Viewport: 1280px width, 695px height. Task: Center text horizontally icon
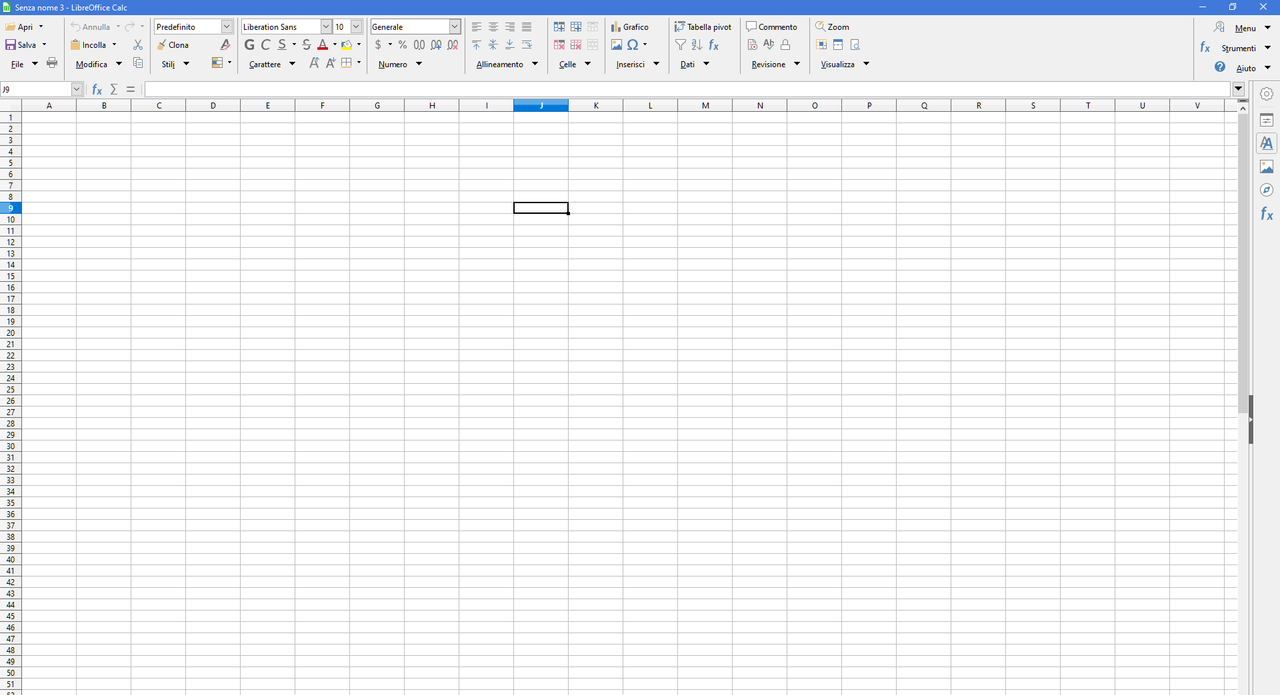[493, 27]
